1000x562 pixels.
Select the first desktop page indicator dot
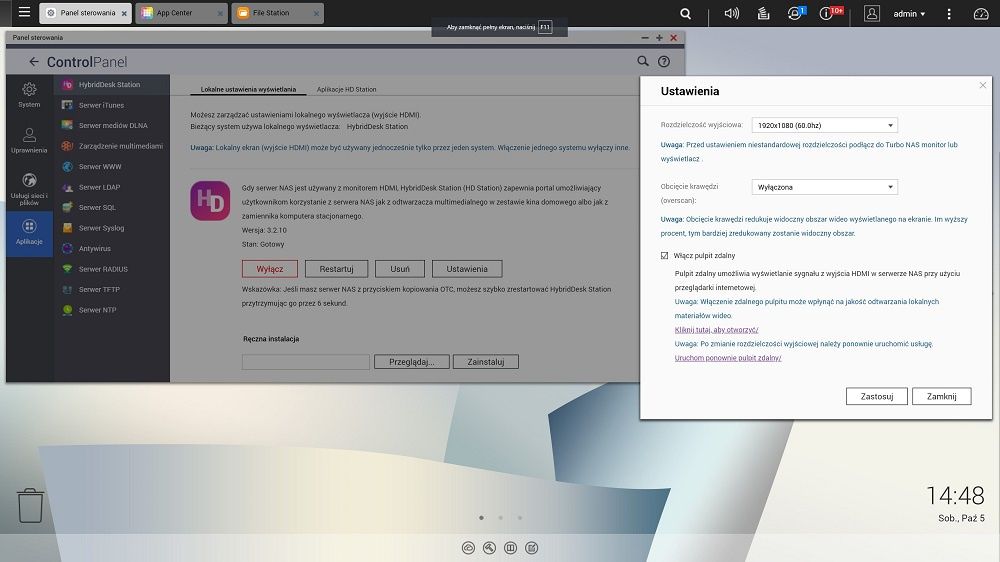coord(482,518)
